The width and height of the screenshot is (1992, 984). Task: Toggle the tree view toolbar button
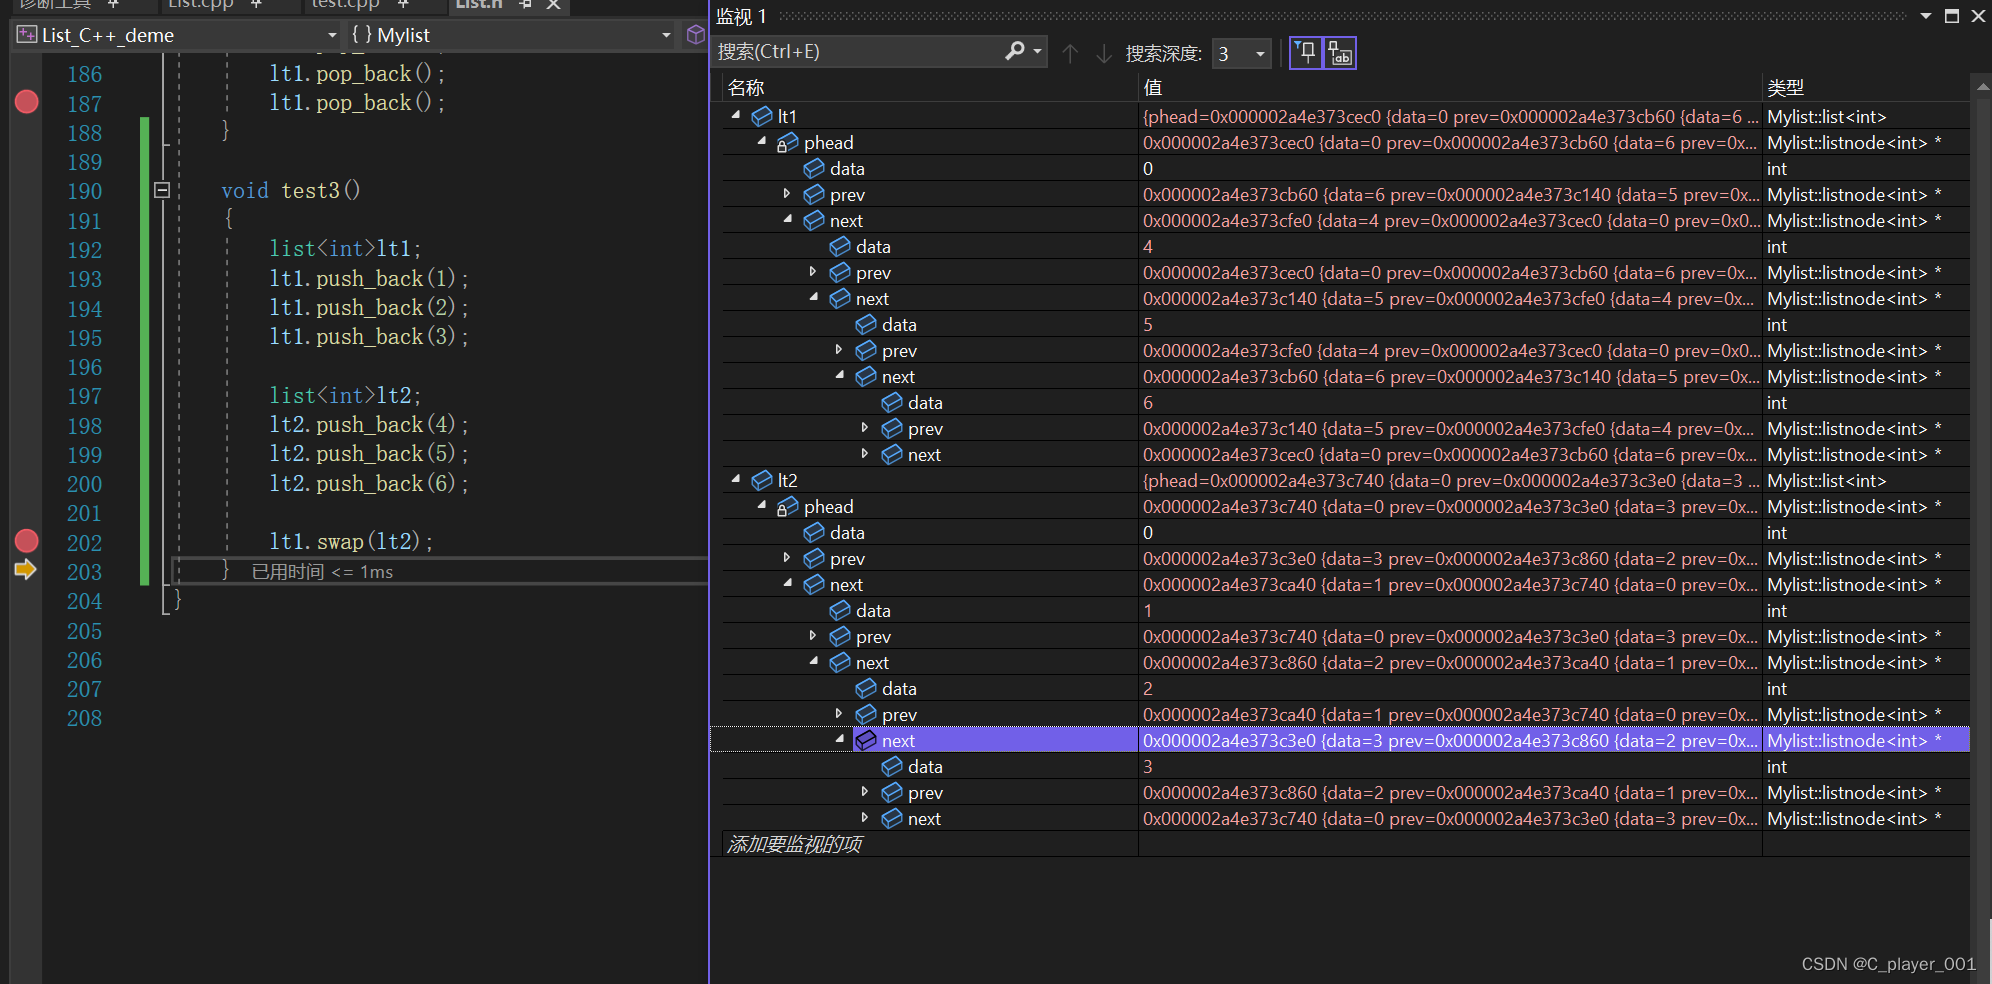point(1340,53)
